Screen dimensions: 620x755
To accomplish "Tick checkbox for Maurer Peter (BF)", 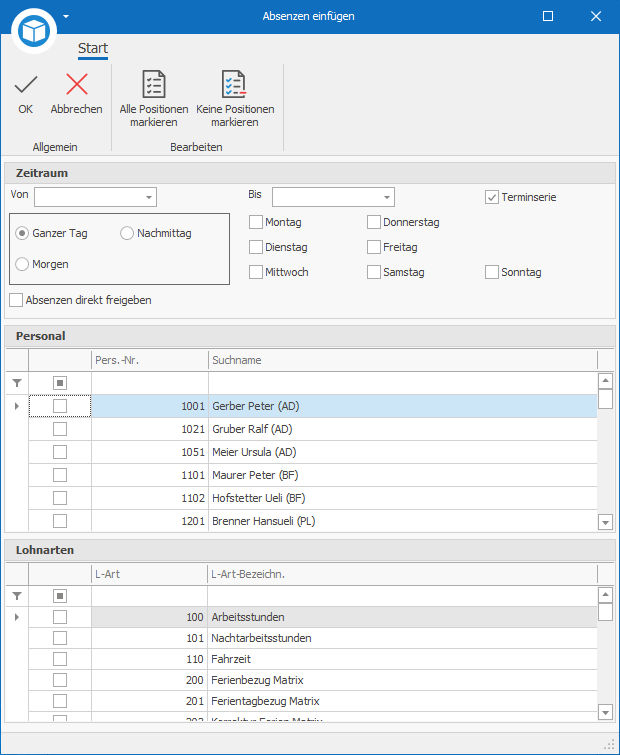I will point(60,475).
